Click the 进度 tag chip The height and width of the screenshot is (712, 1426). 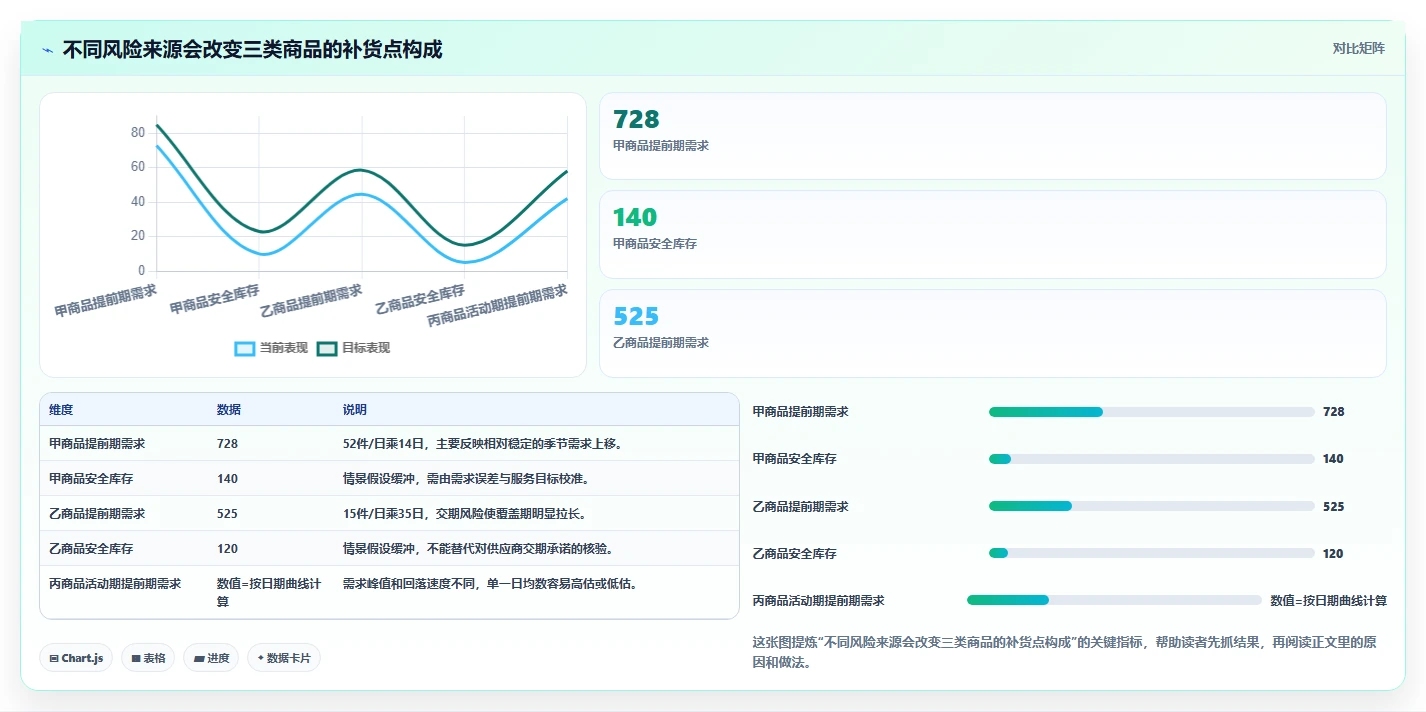[211, 658]
